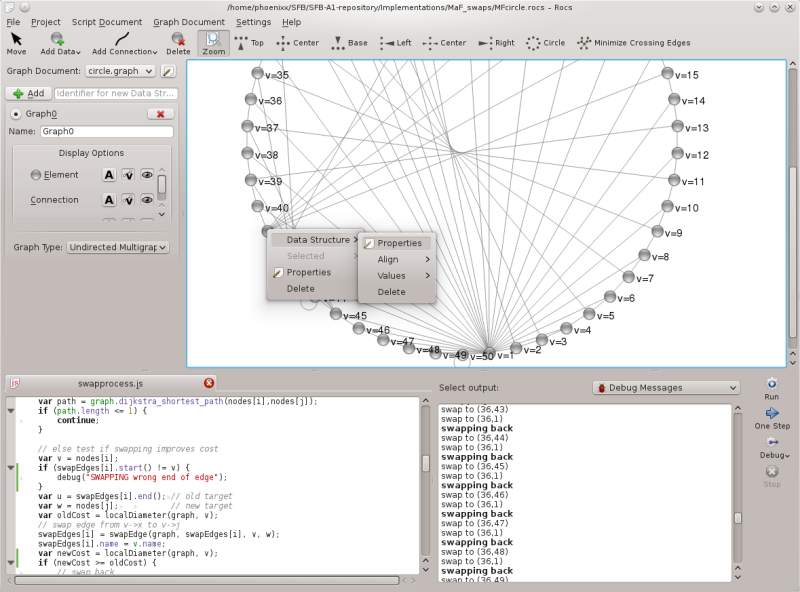Expand the Graph Type dropdown

117,247
